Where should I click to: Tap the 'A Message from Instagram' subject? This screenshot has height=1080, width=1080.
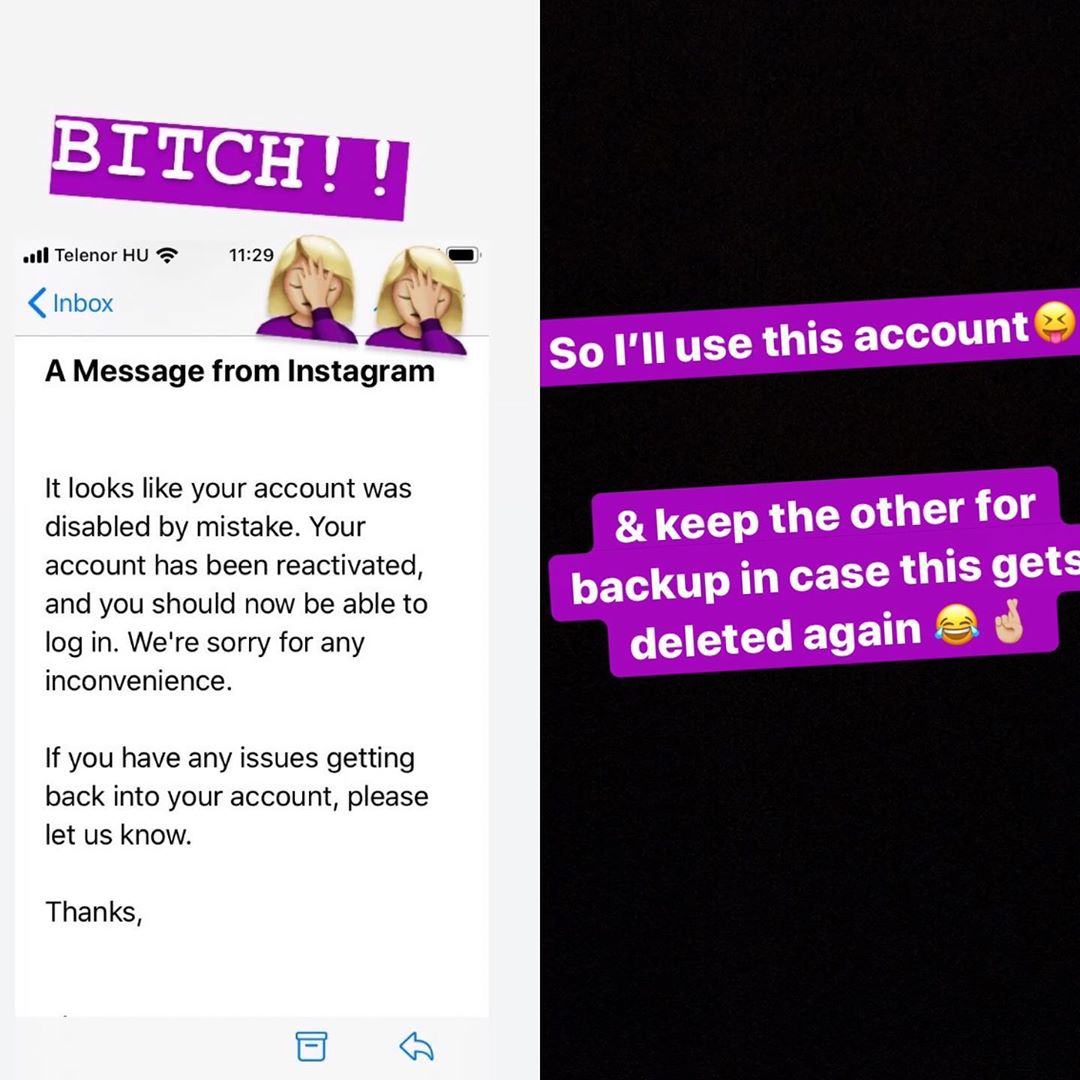coord(240,371)
